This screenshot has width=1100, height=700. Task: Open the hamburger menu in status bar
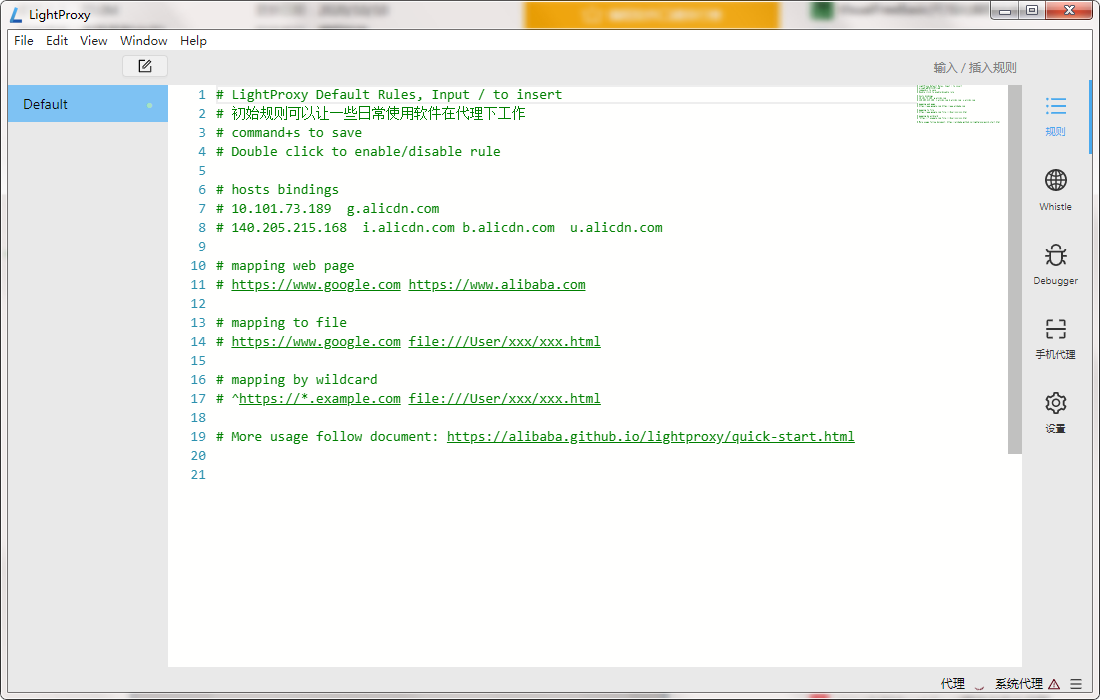coord(1076,685)
